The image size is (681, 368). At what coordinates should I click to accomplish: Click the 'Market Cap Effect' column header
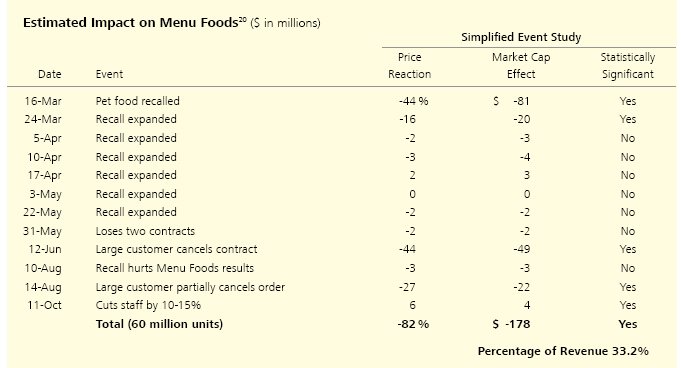(521, 65)
